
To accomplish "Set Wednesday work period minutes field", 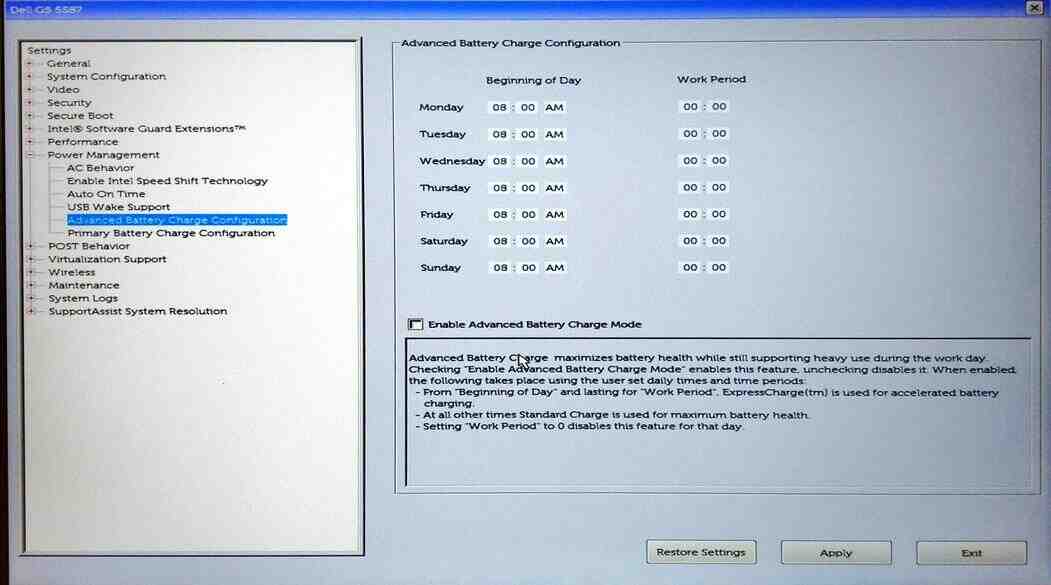I will point(719,160).
